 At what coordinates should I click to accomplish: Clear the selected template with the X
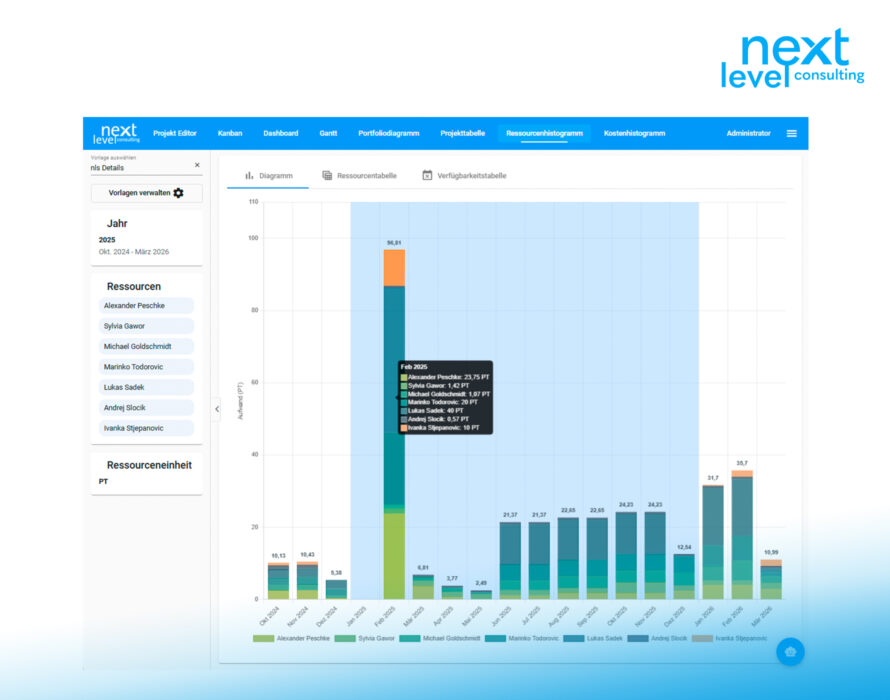click(197, 165)
